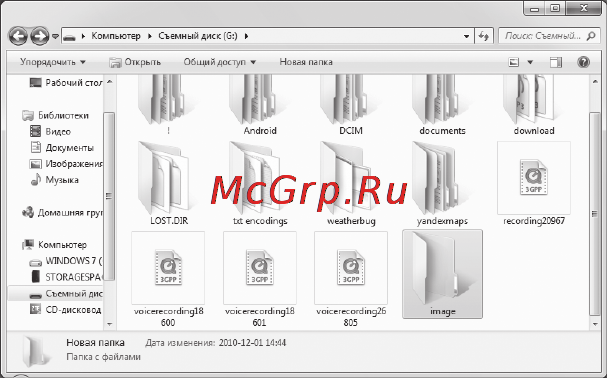Click the Новая папка name in details pane

tap(95, 343)
